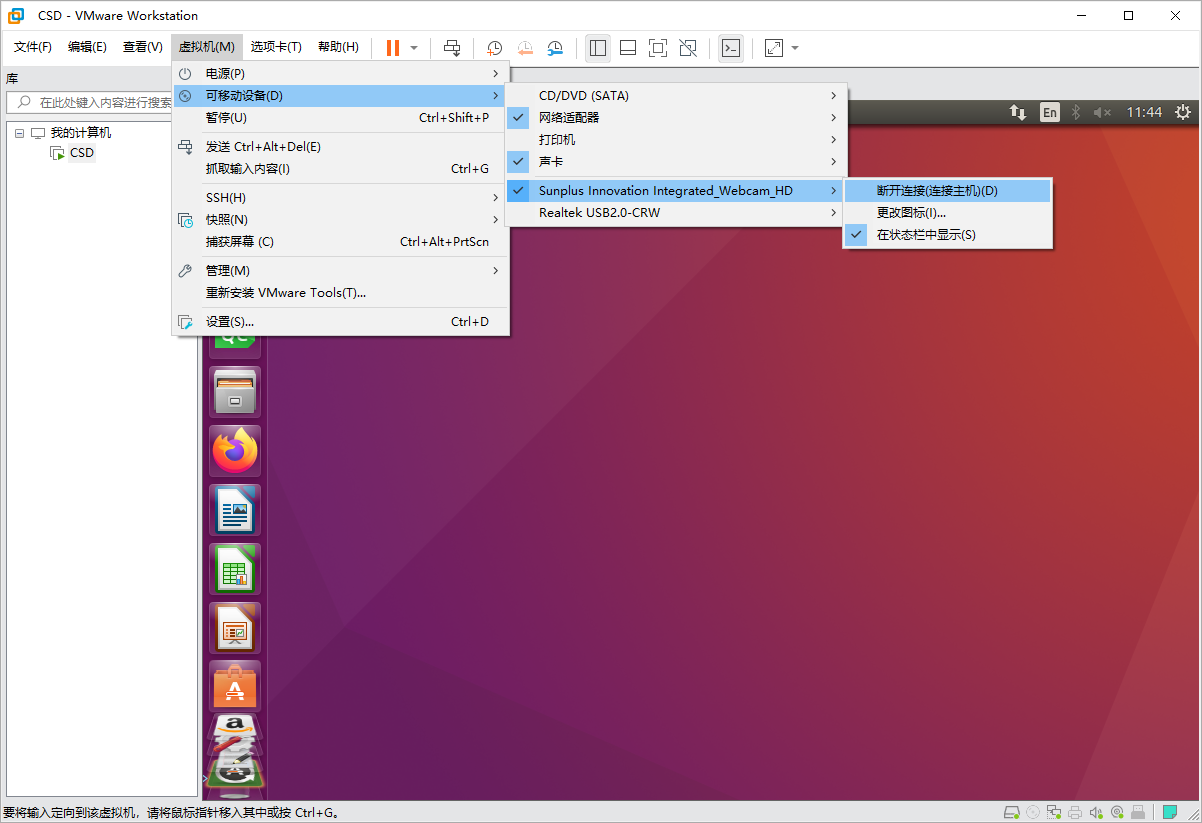The height and width of the screenshot is (823, 1202).
Task: Click the teal message log note icon
Action: (x=1169, y=812)
